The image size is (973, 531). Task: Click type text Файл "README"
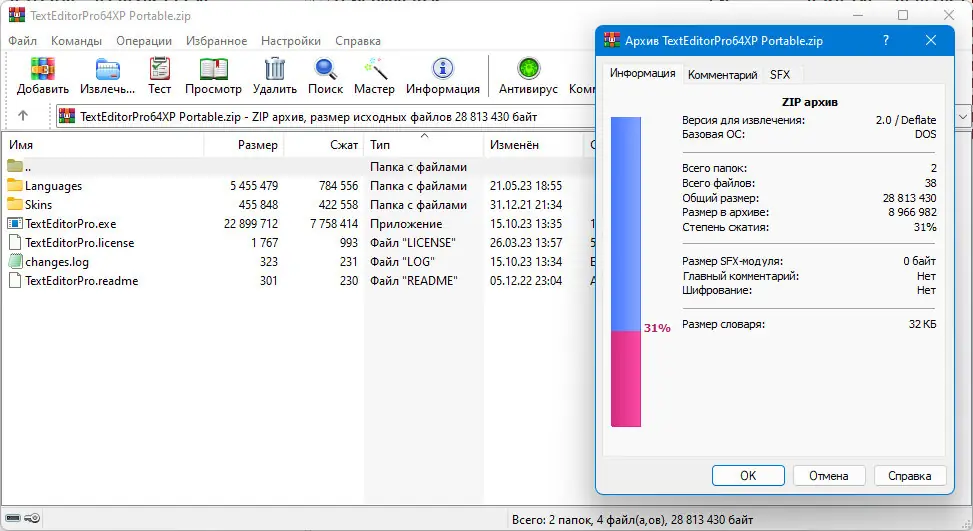point(413,281)
